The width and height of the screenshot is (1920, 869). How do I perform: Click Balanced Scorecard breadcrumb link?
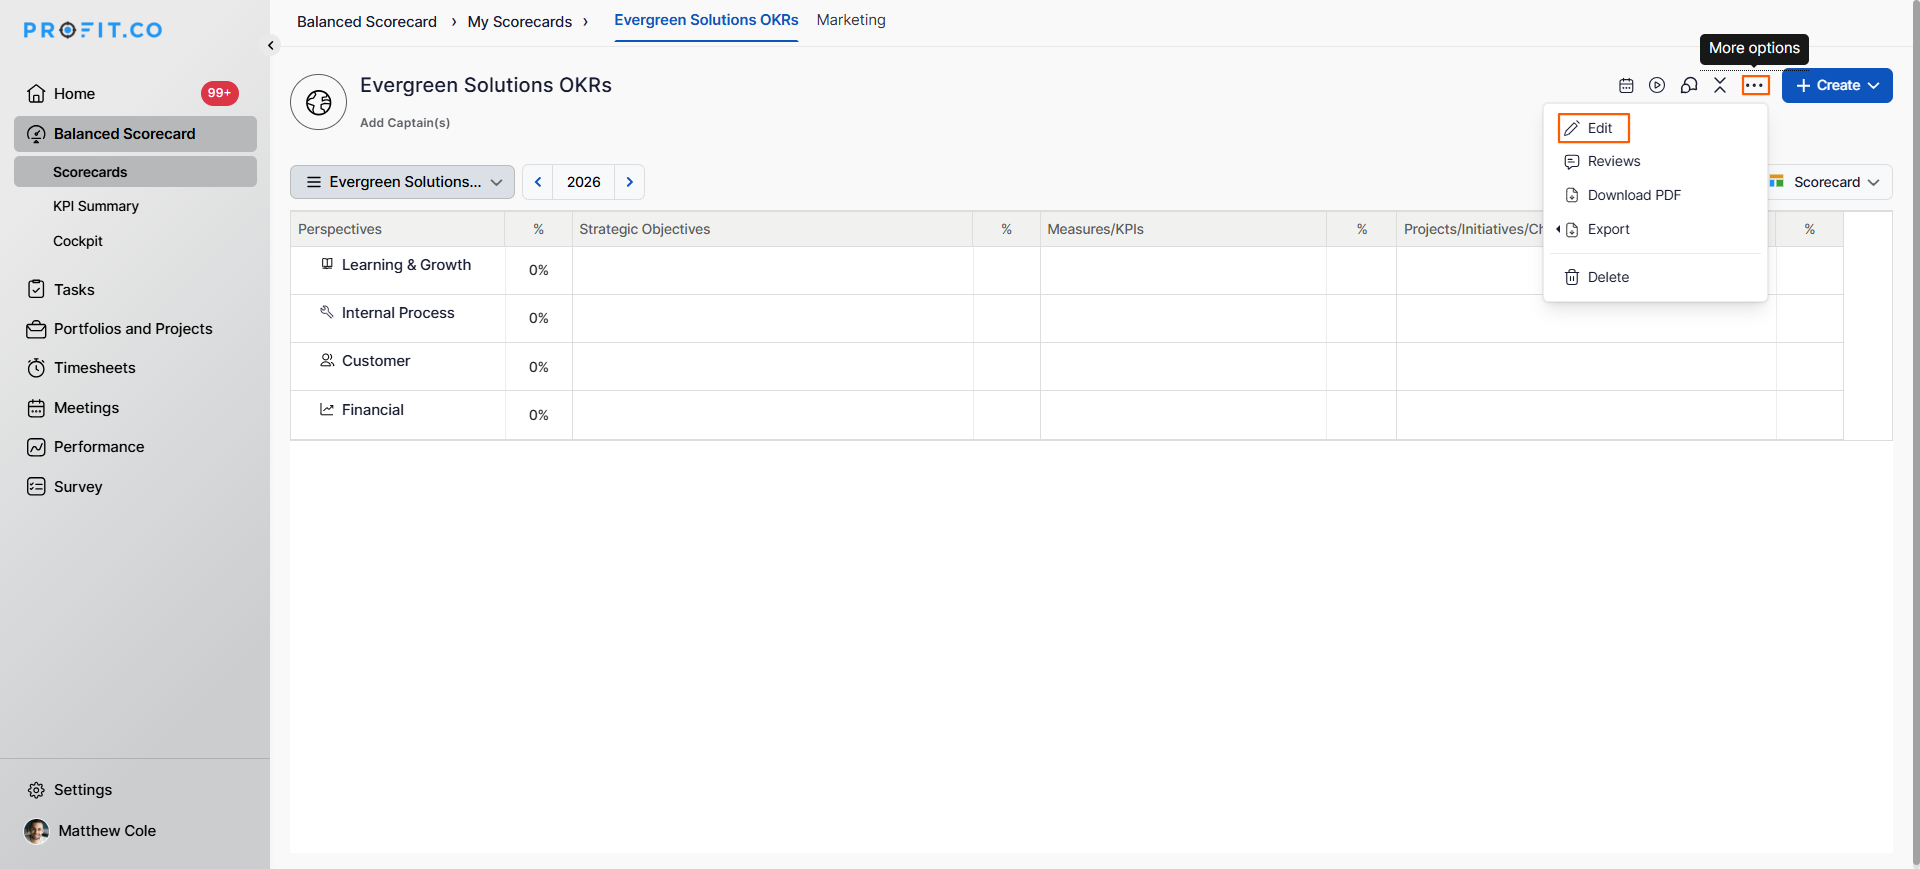click(x=367, y=22)
